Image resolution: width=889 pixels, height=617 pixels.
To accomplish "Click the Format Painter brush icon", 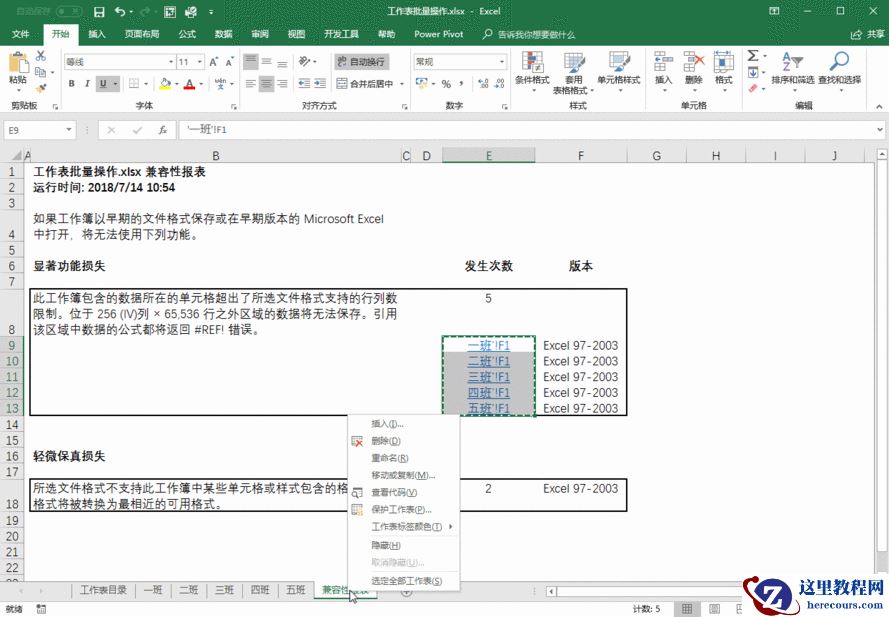I will (41, 88).
